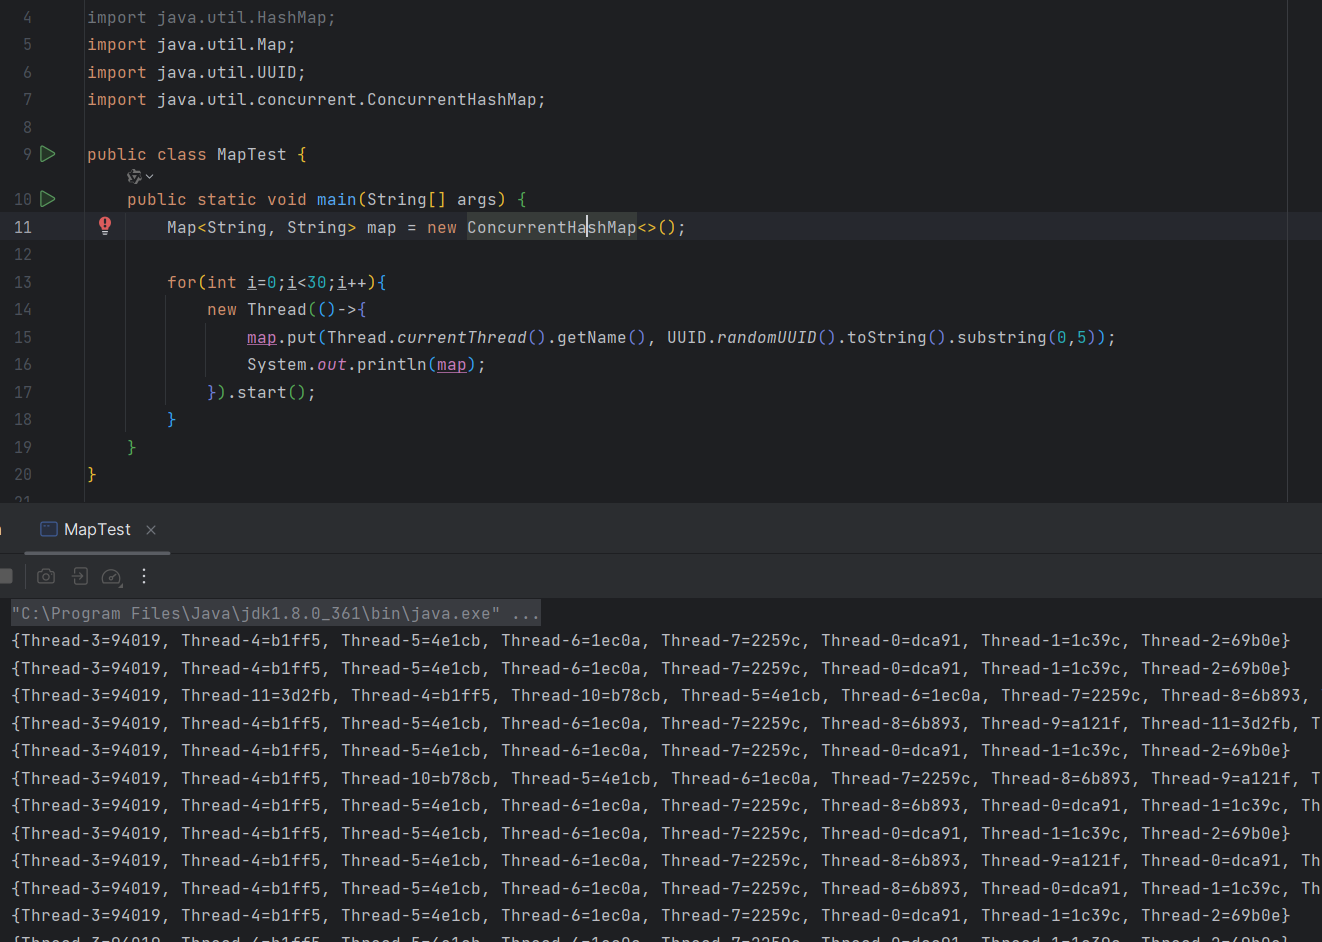The height and width of the screenshot is (942, 1322).
Task: Click 'String[] args' parameter on line 10
Action: pos(431,199)
